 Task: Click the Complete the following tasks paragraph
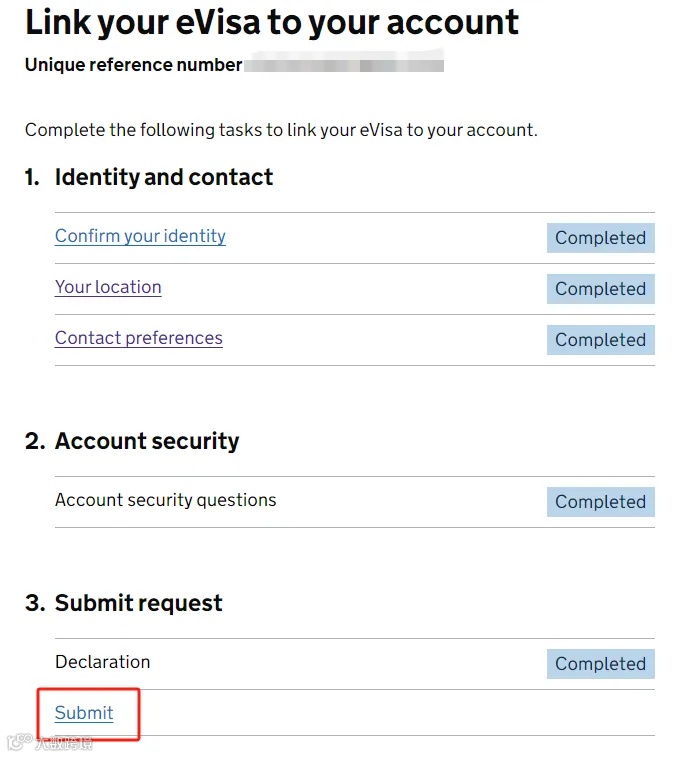pos(281,130)
